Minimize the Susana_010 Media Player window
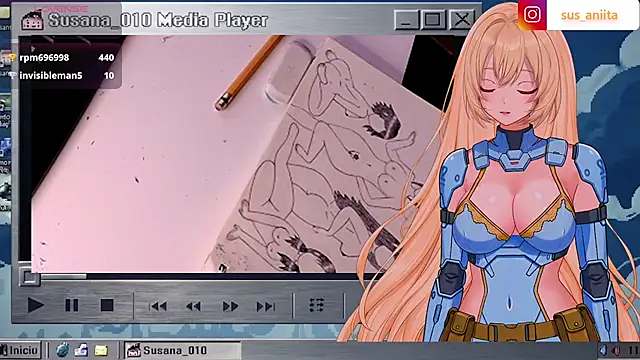Image resolution: width=640 pixels, height=360 pixels. pyautogui.click(x=406, y=19)
